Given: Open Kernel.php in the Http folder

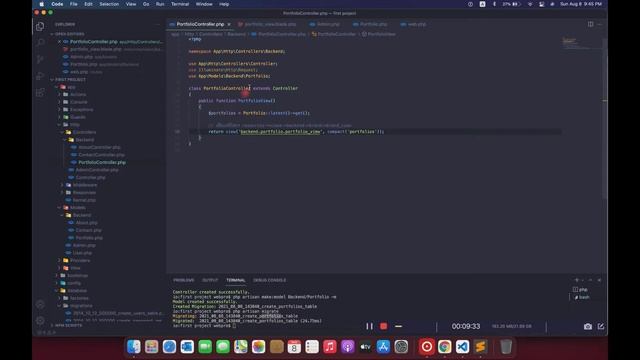Looking at the screenshot, I should pos(84,200).
